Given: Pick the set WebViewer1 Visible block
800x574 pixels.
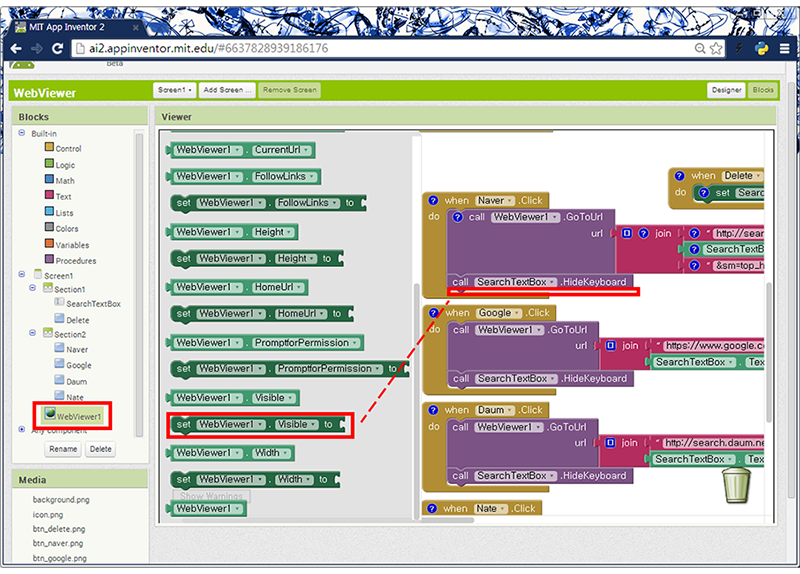Looking at the screenshot, I should (x=258, y=425).
